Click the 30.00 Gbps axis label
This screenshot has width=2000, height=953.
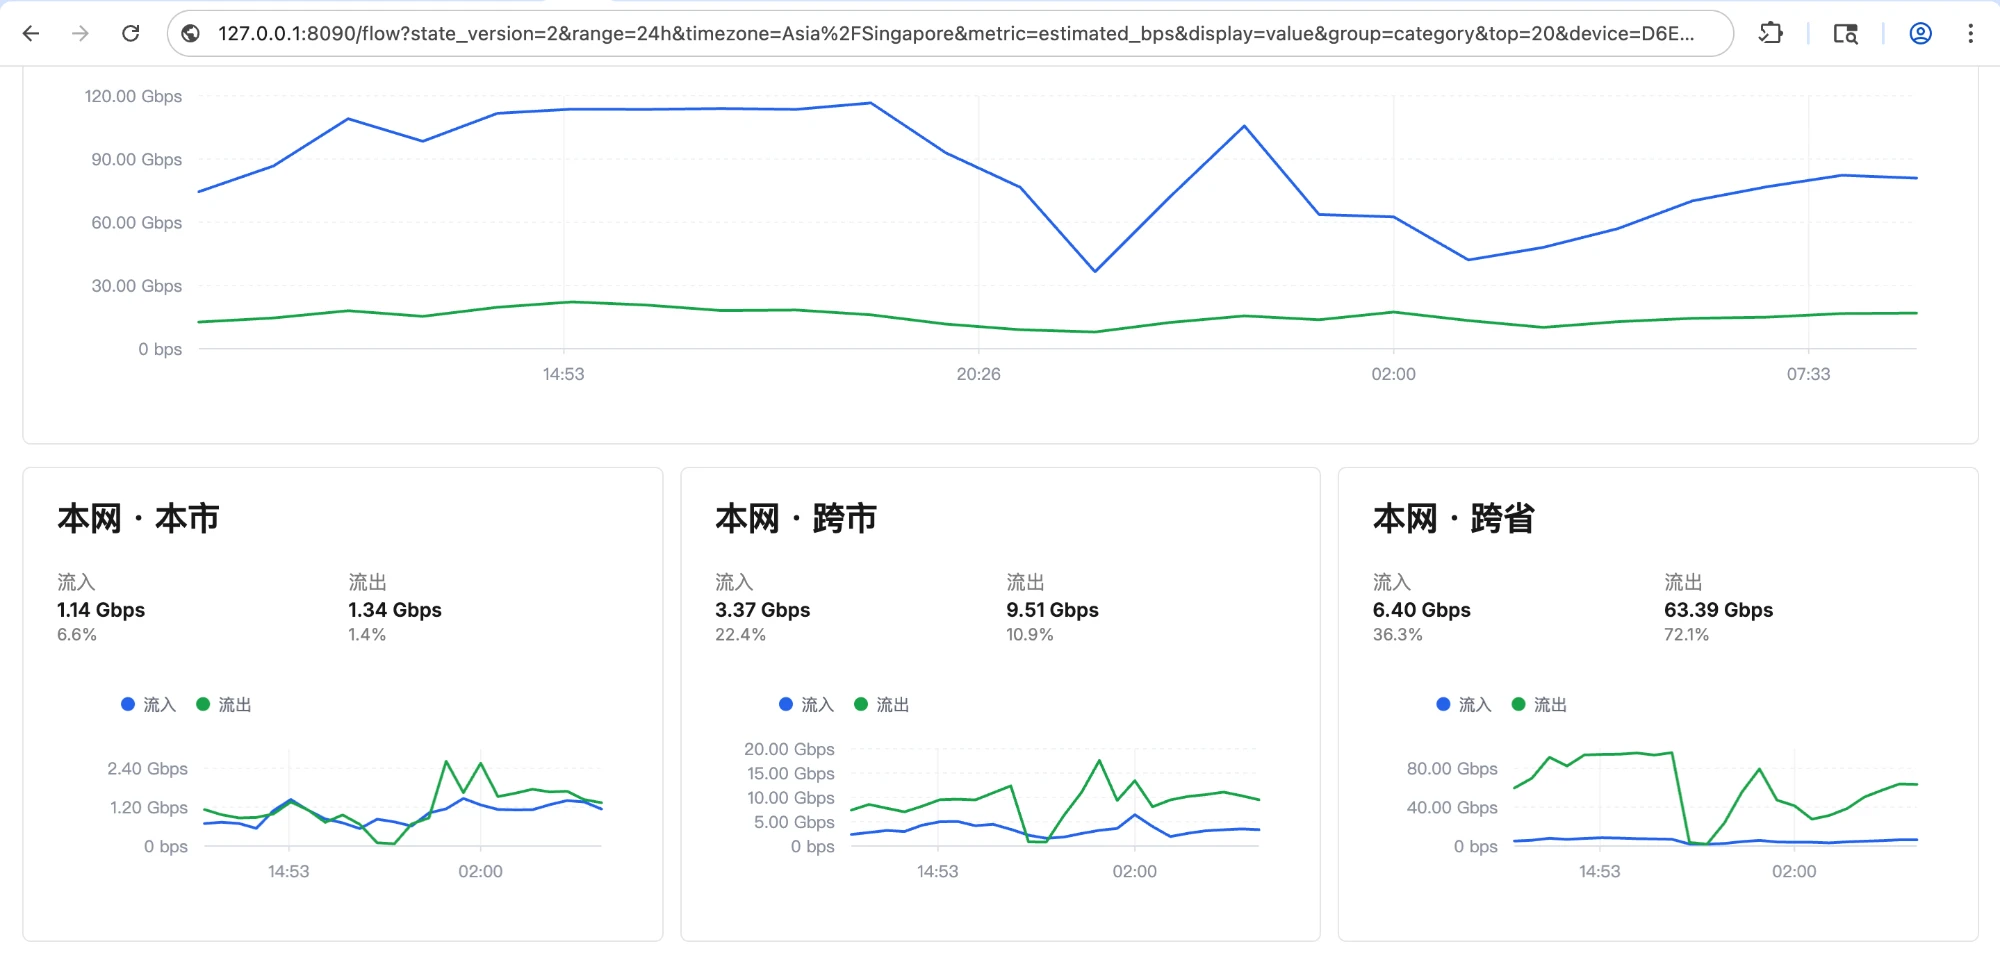tap(137, 286)
